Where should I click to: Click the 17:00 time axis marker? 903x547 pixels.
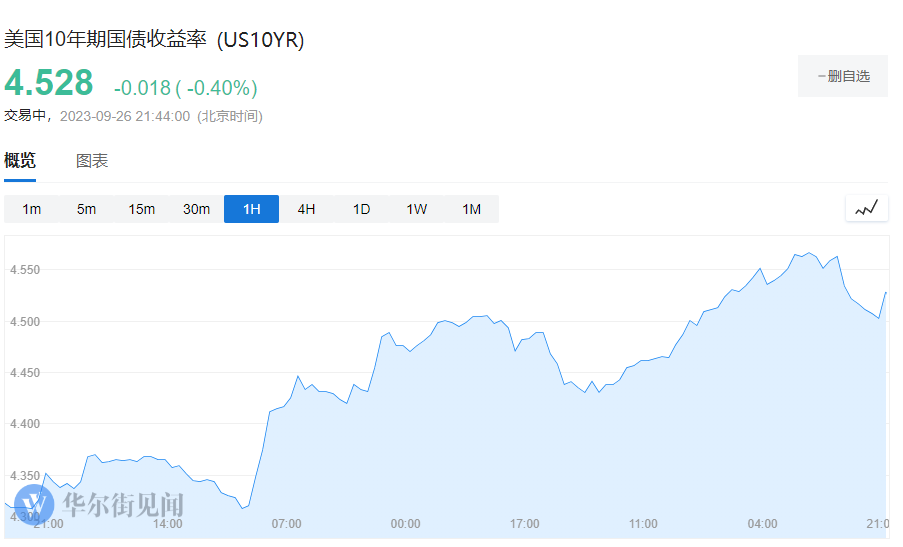(524, 524)
